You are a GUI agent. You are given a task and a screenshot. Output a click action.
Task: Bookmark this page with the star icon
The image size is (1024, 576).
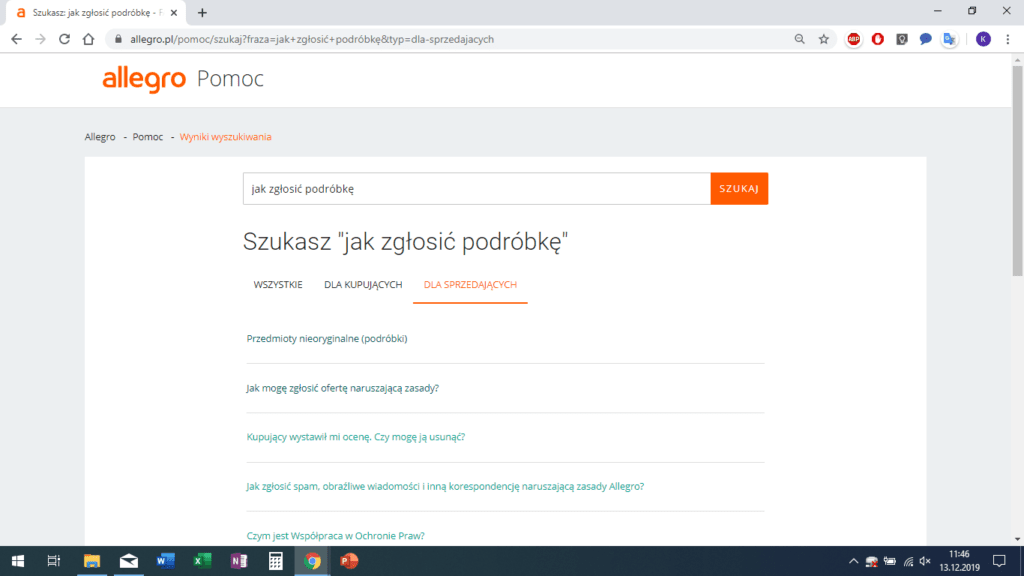823,39
